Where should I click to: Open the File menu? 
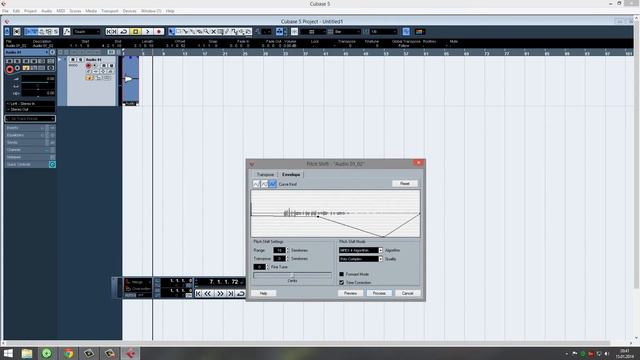click(5, 11)
